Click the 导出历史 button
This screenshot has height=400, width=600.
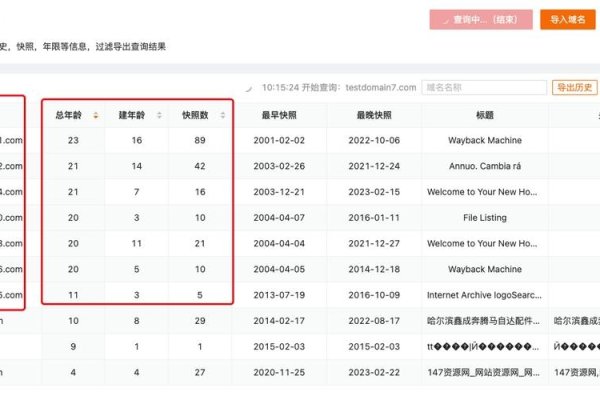pyautogui.click(x=574, y=87)
